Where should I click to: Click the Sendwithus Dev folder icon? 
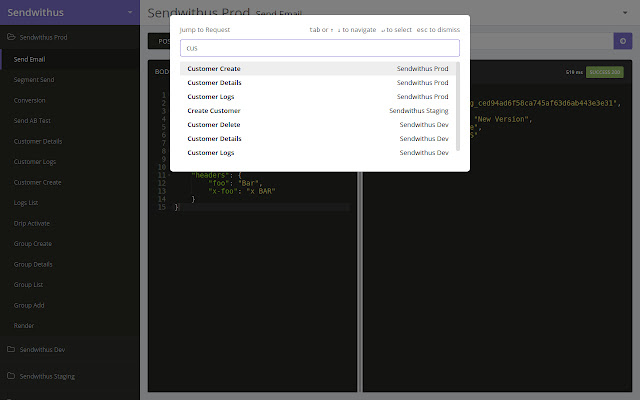10,350
